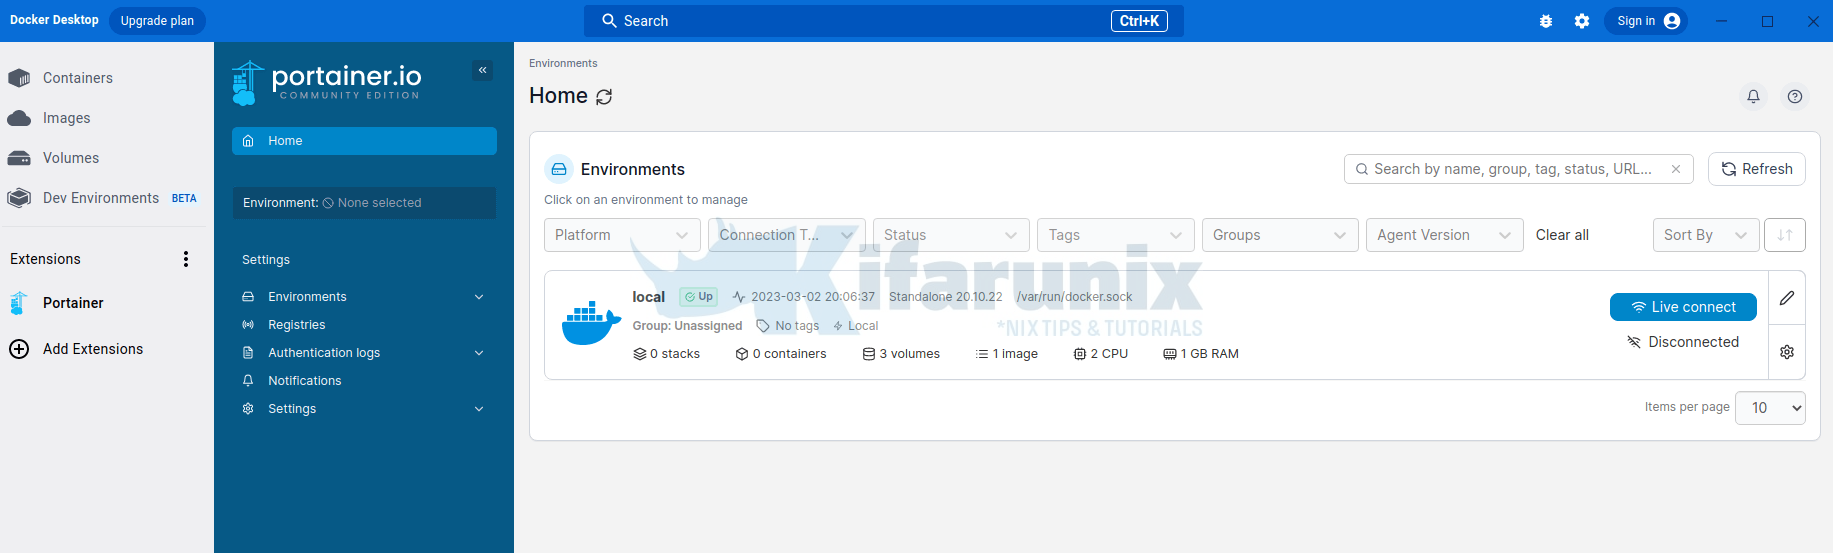Open the Docker troubleshoot bug icon
The height and width of the screenshot is (553, 1833).
1546,21
